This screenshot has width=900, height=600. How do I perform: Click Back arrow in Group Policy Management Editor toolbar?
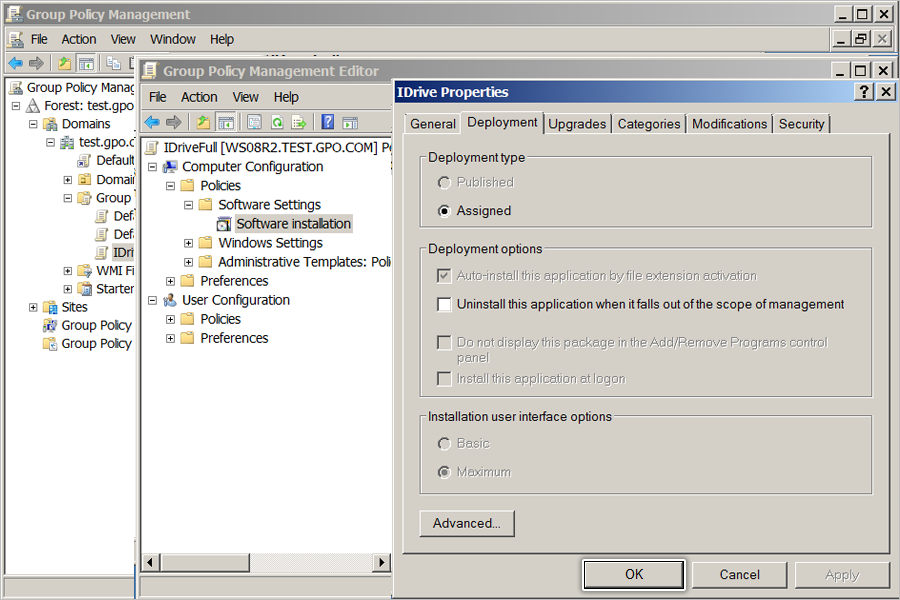(152, 122)
